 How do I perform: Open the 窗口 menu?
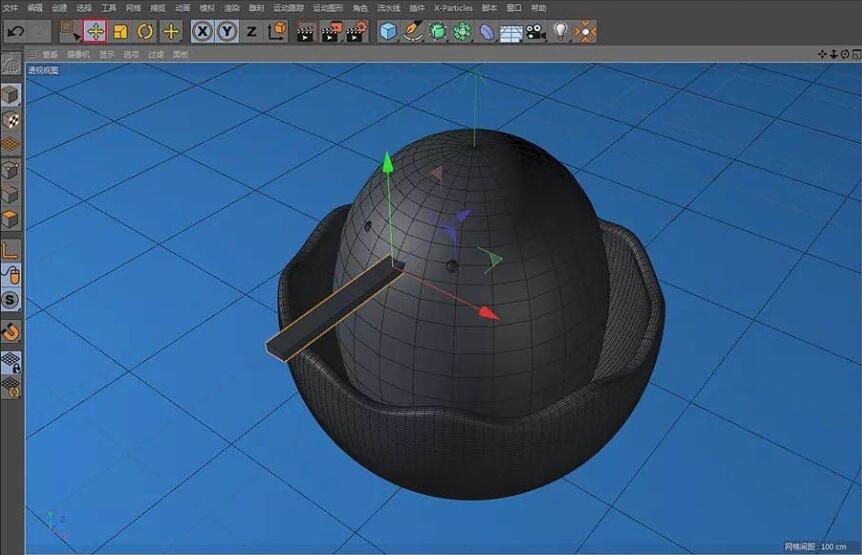coord(514,8)
